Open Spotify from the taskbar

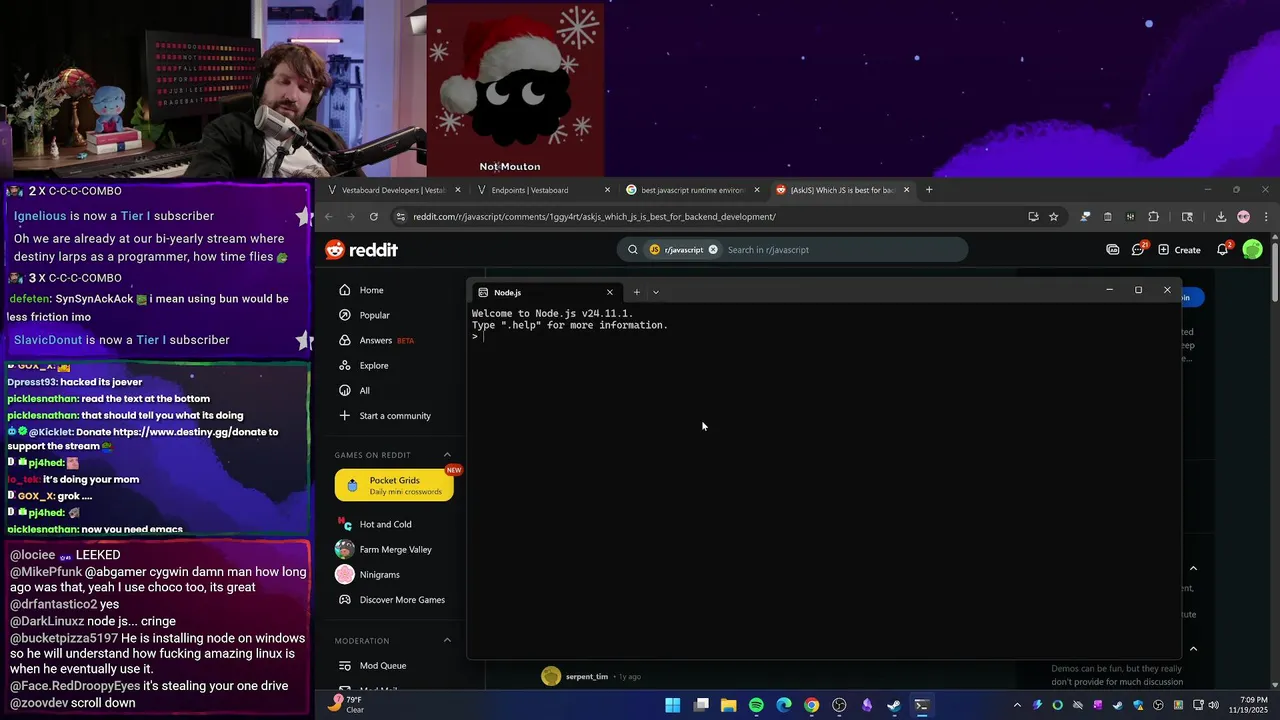[756, 705]
